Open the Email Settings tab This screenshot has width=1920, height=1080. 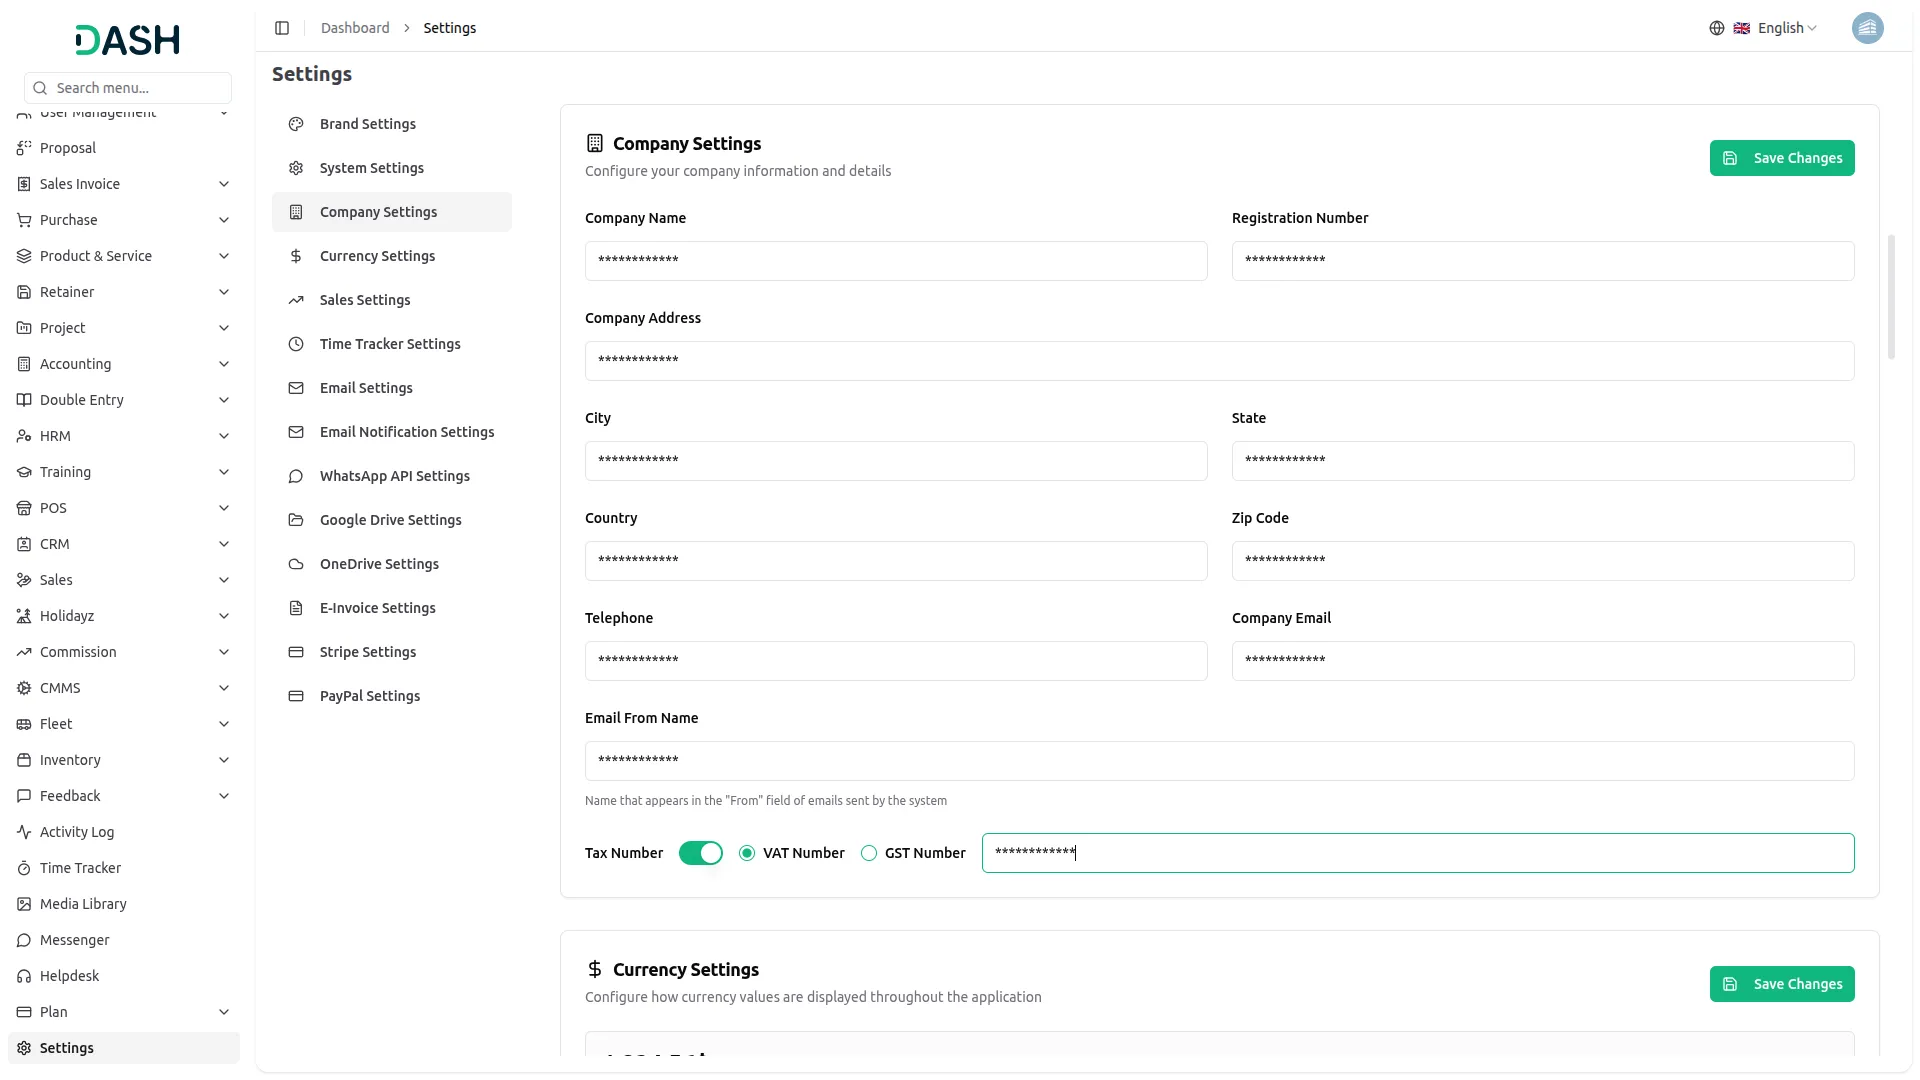(x=366, y=388)
